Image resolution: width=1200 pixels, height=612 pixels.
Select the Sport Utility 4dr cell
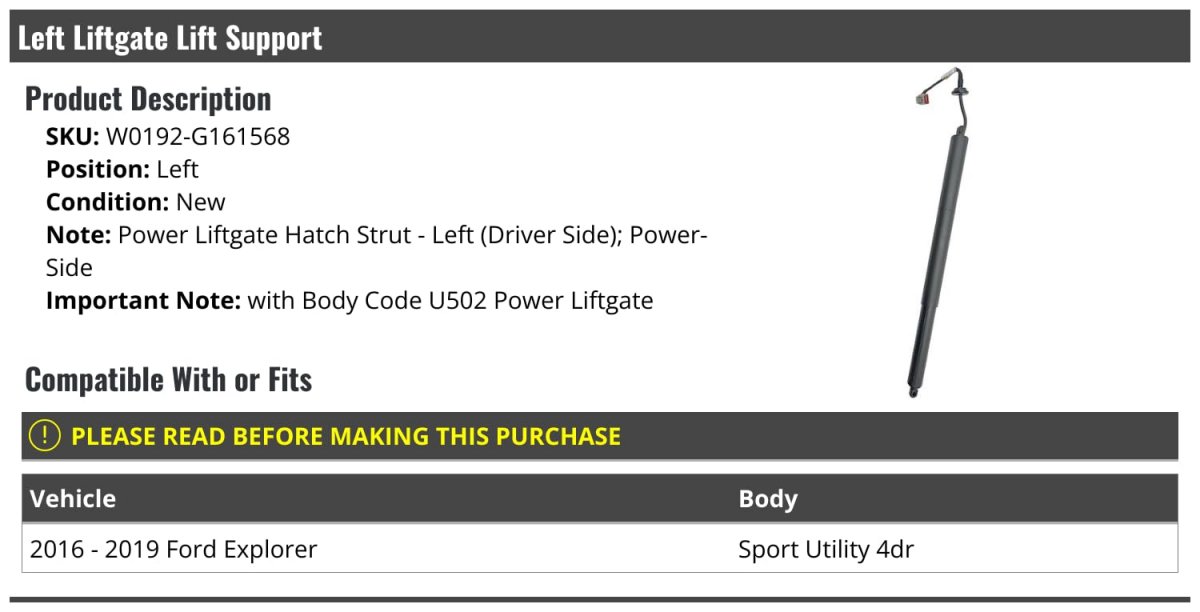tap(826, 549)
